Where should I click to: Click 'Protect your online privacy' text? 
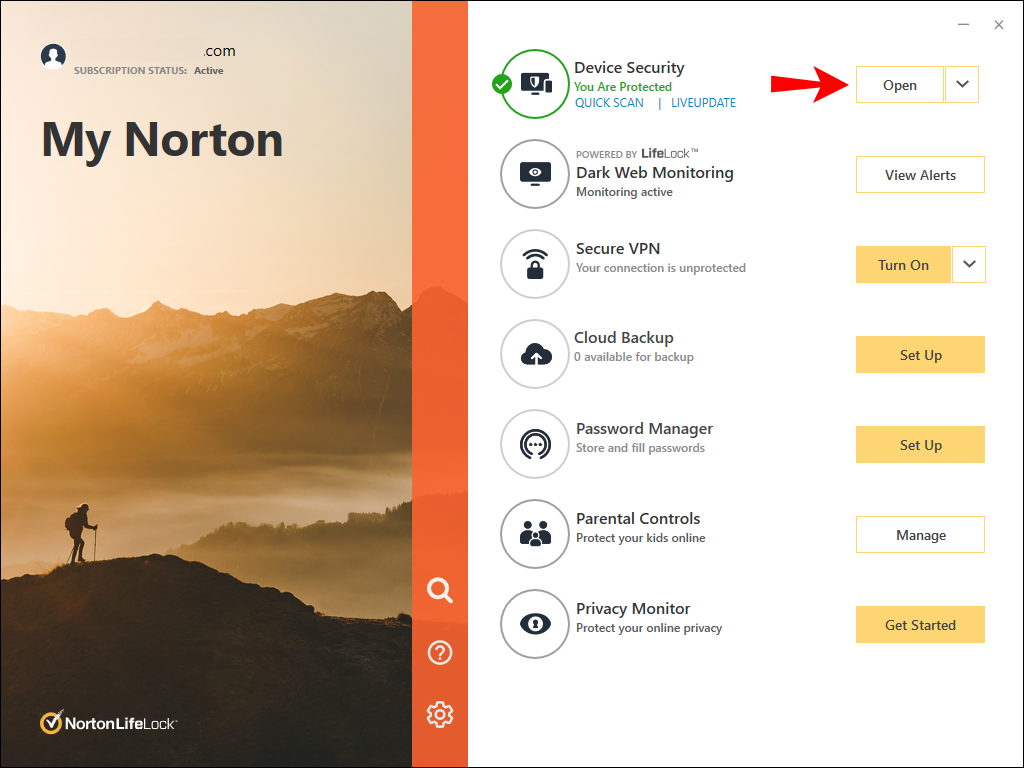[x=648, y=628]
